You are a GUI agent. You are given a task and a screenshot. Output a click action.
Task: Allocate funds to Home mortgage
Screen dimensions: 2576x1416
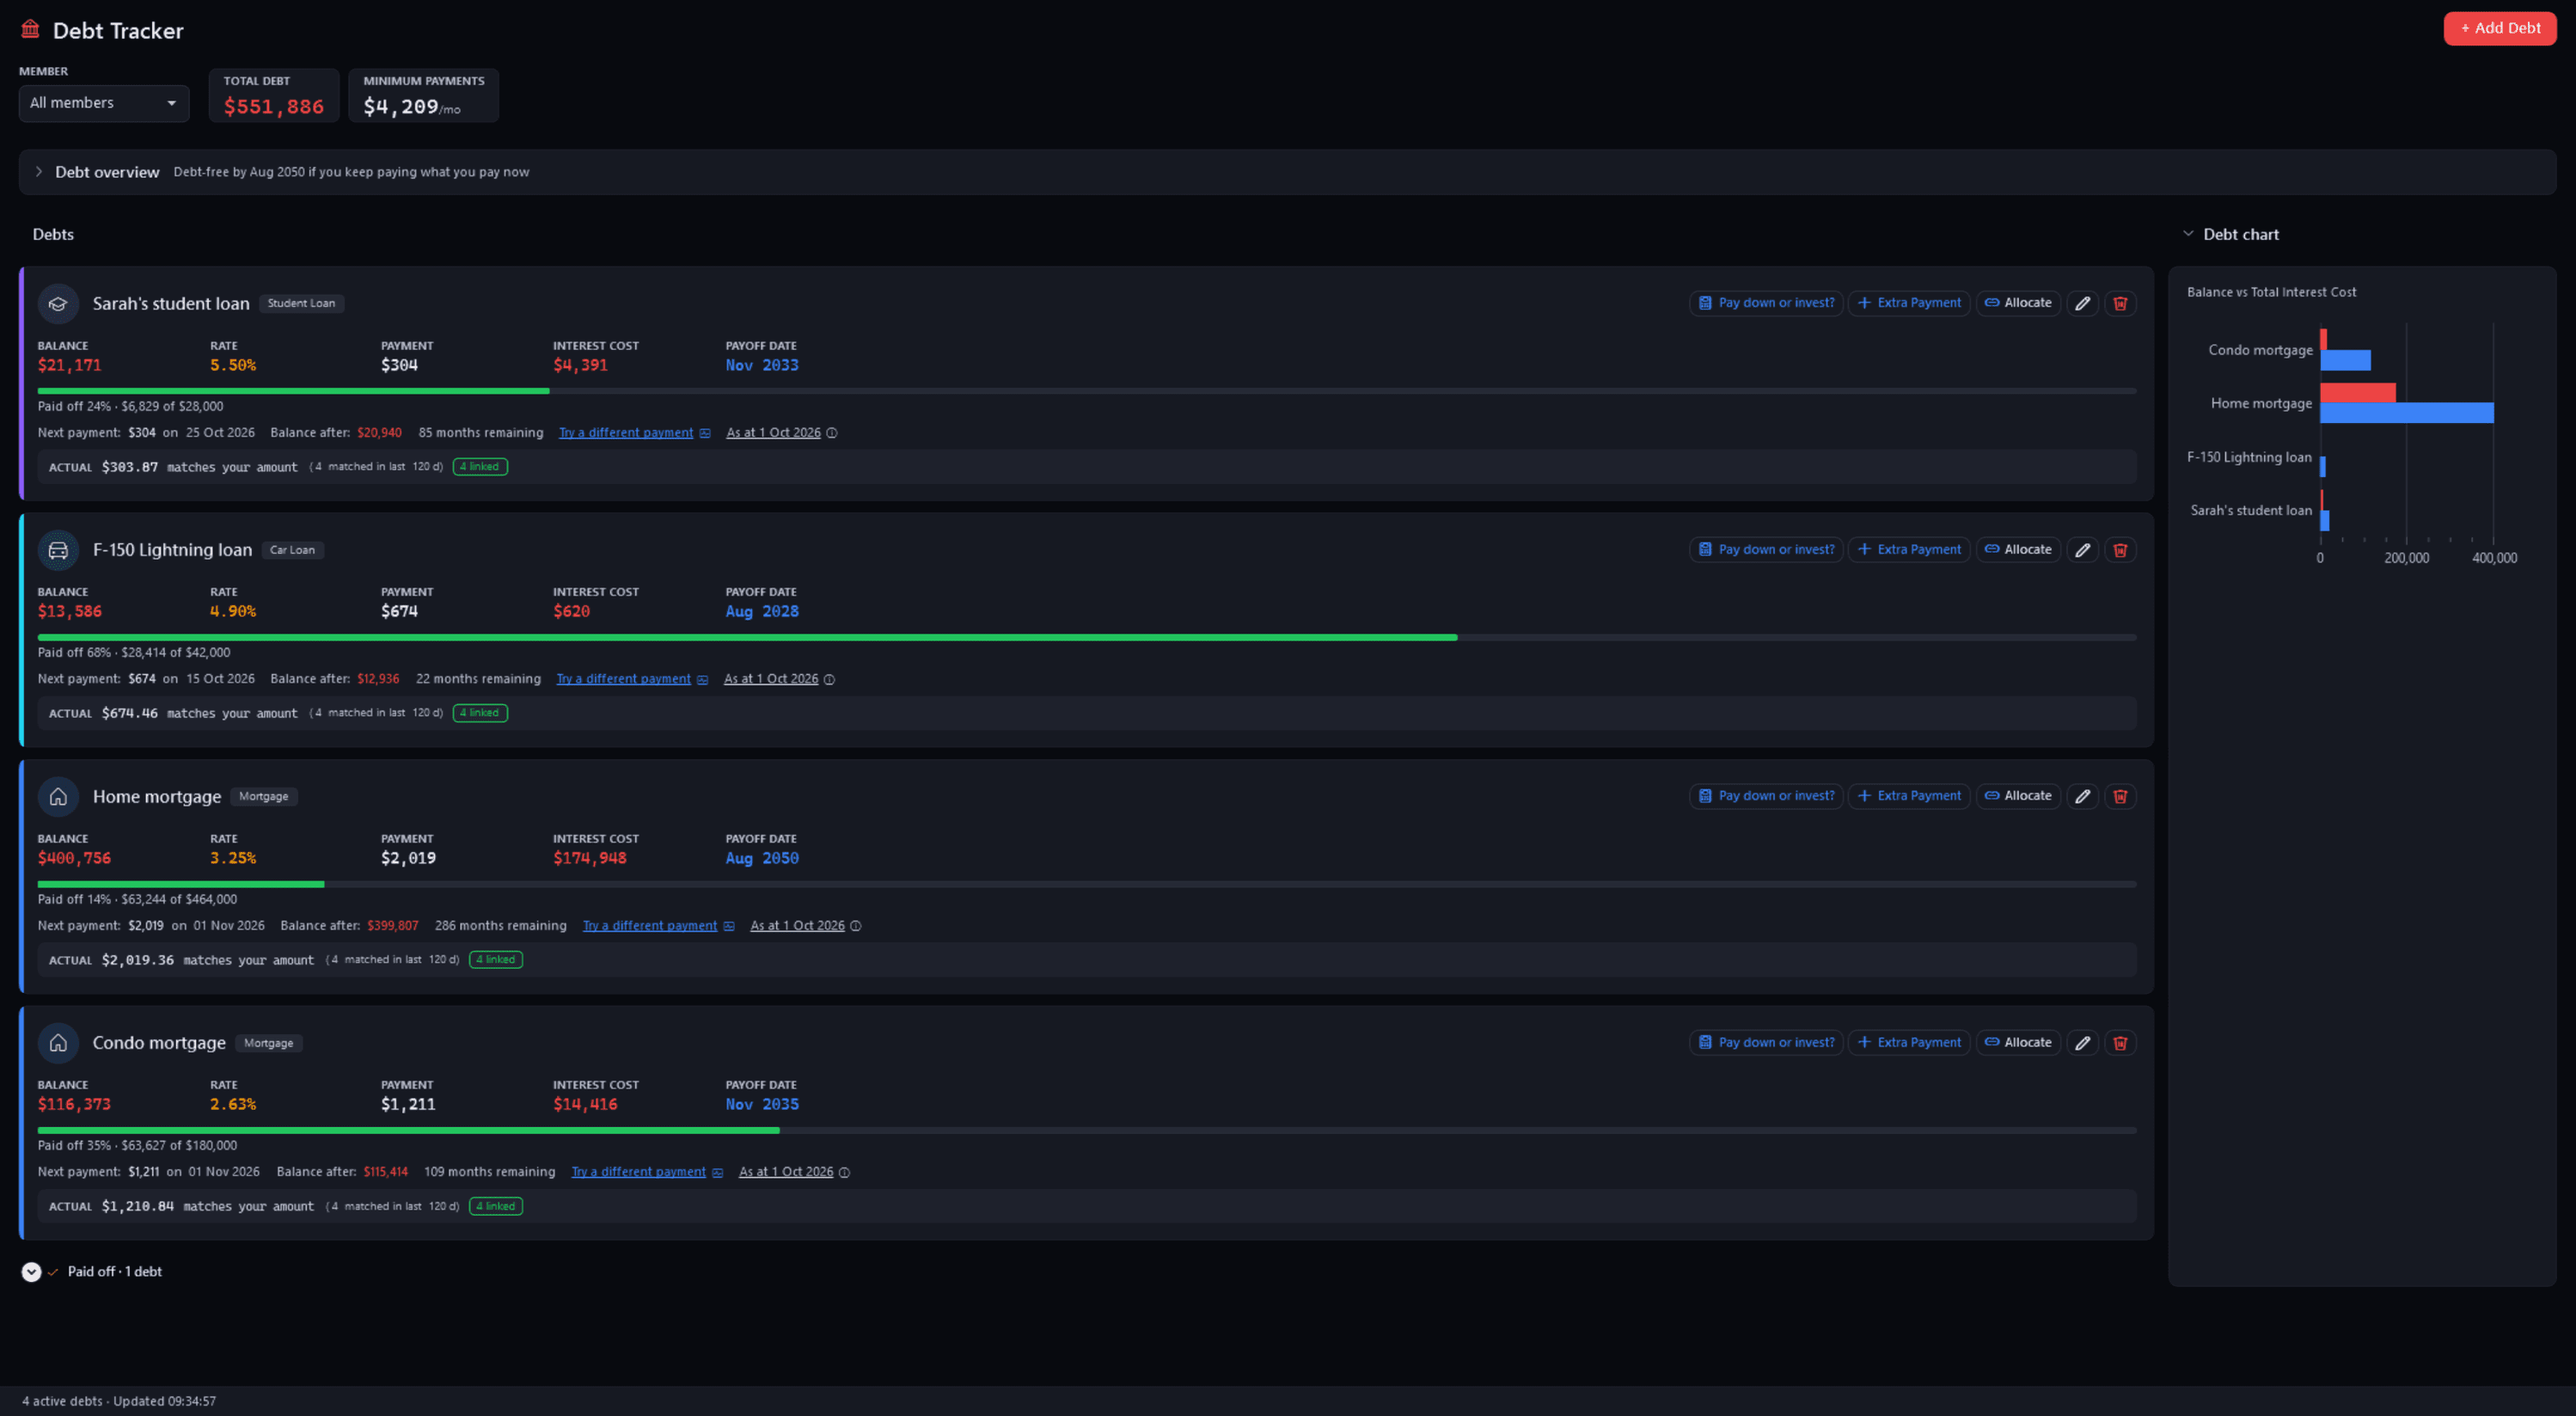pyautogui.click(x=2018, y=796)
